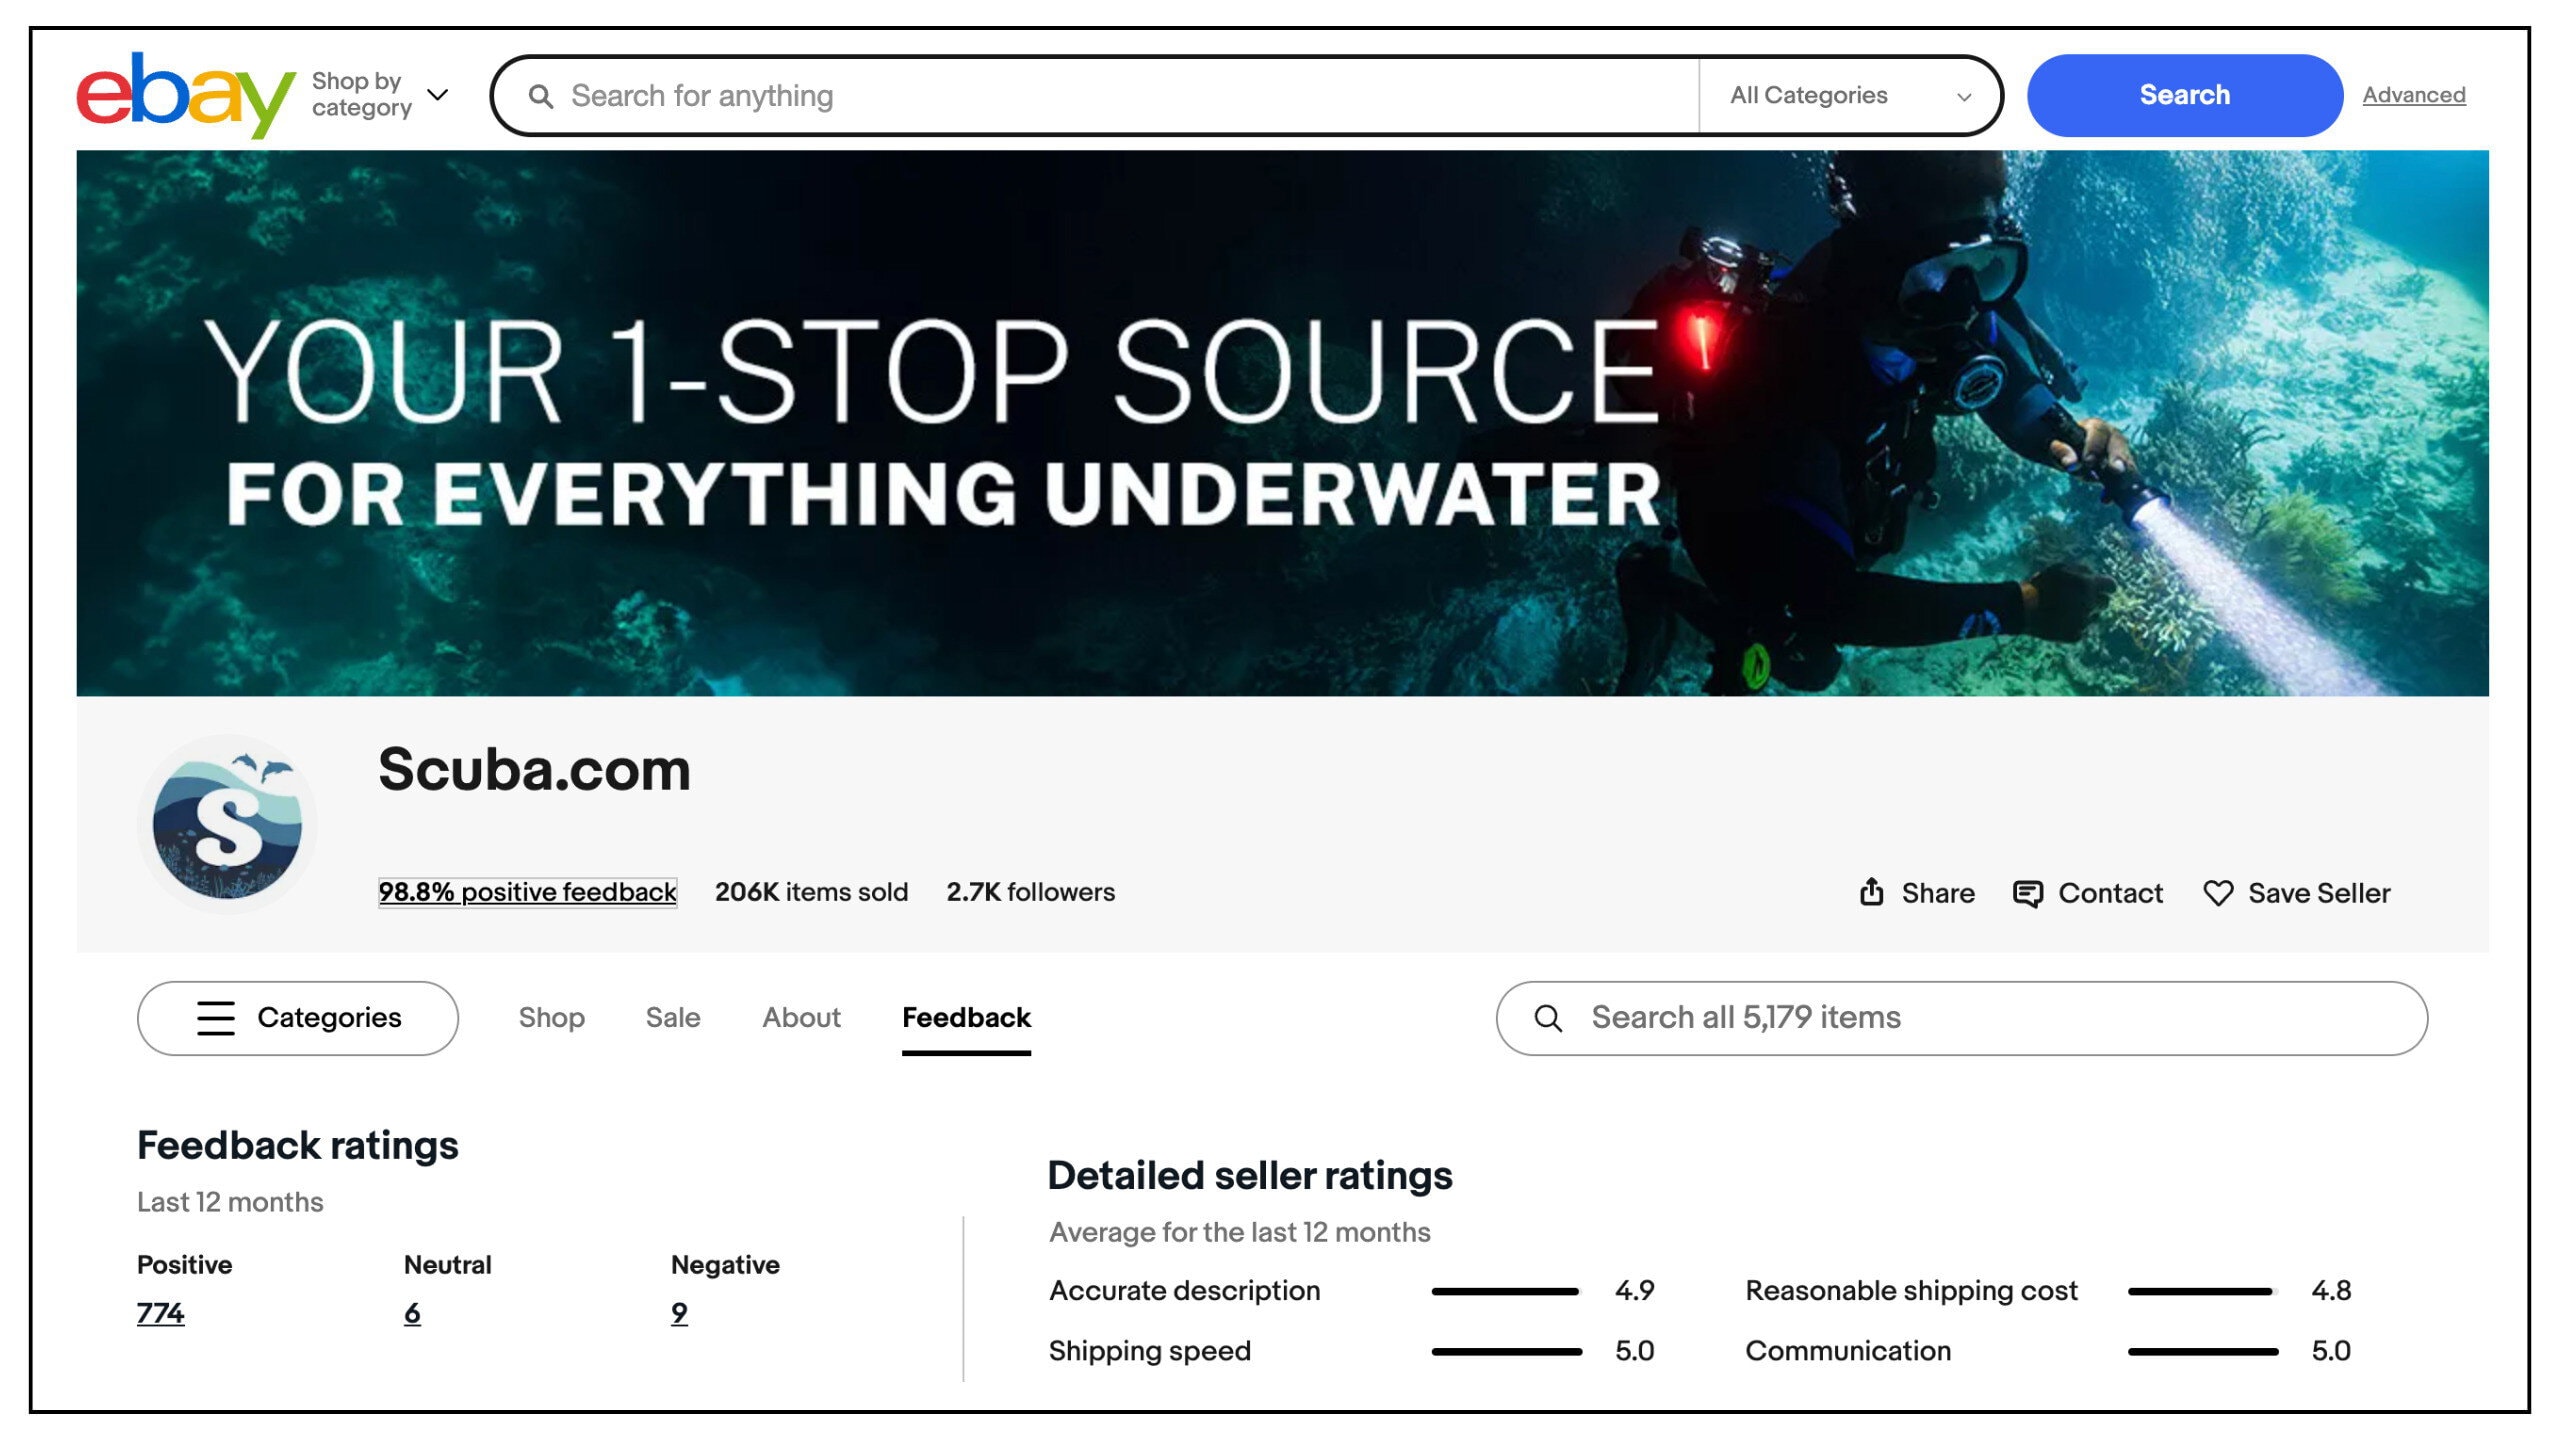Click the Categories button
The image size is (2560, 1440).
click(298, 1018)
